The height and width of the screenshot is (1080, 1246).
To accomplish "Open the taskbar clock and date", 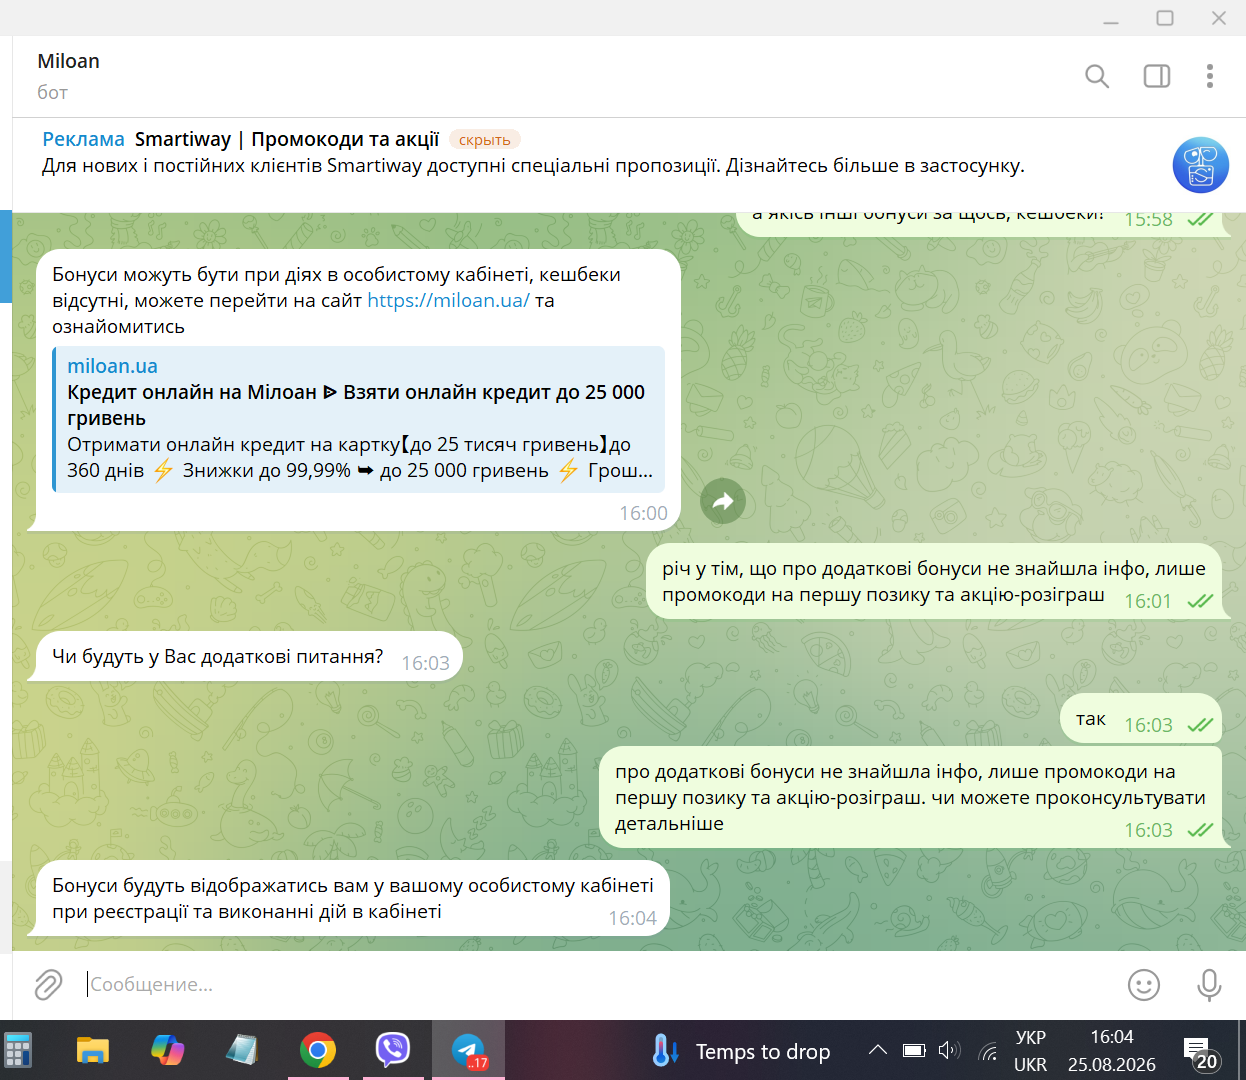I will (x=1112, y=1051).
